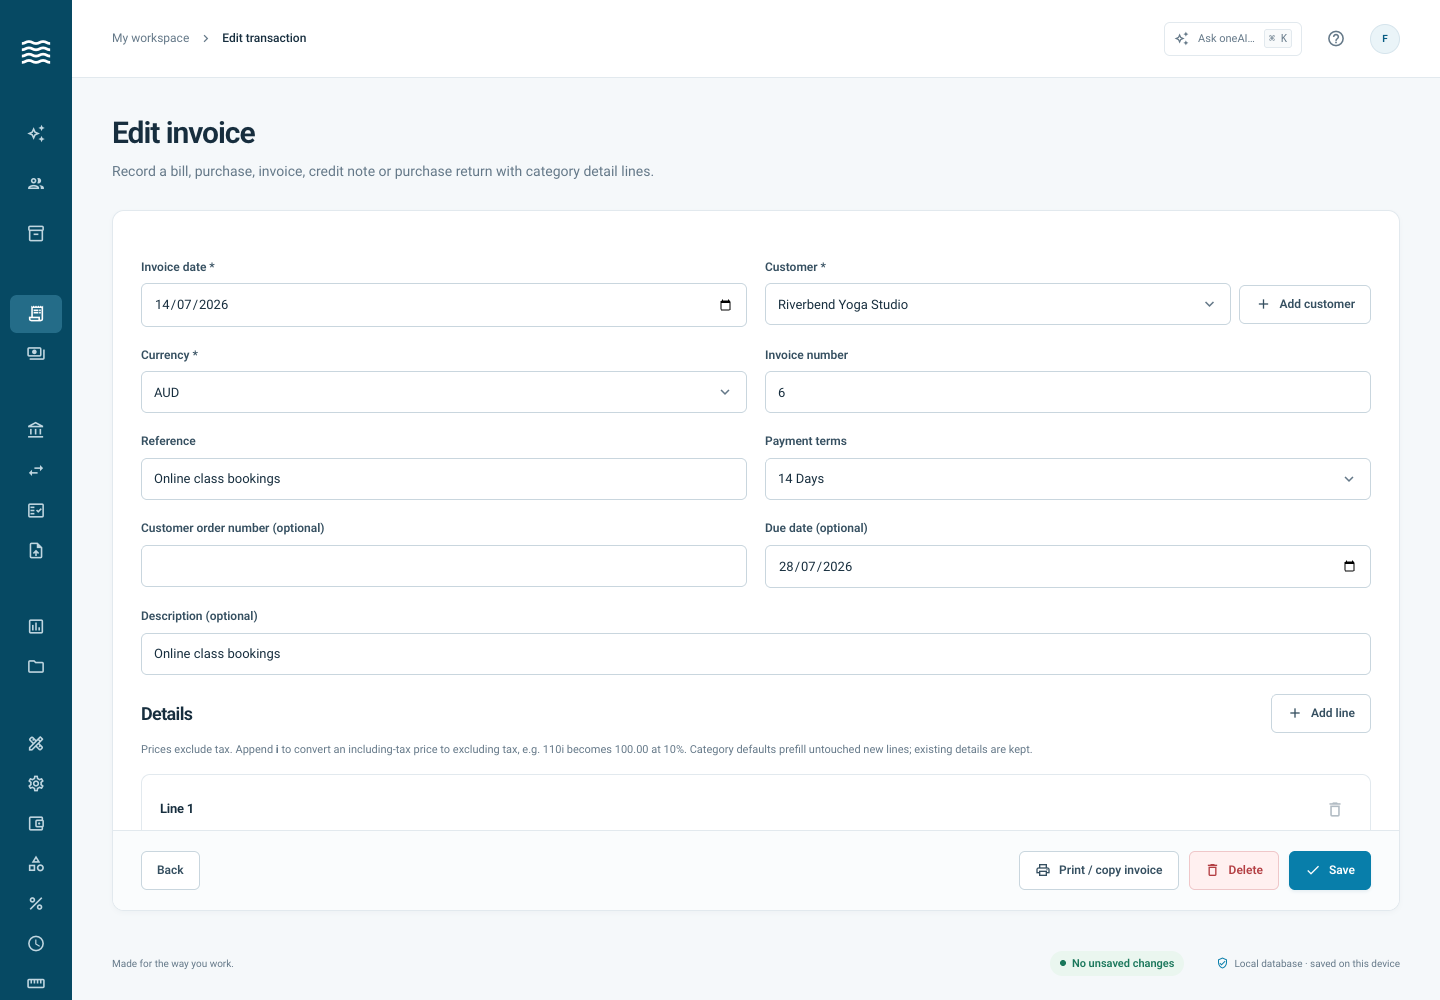Open the cash payments icon in the sidebar

coord(36,354)
